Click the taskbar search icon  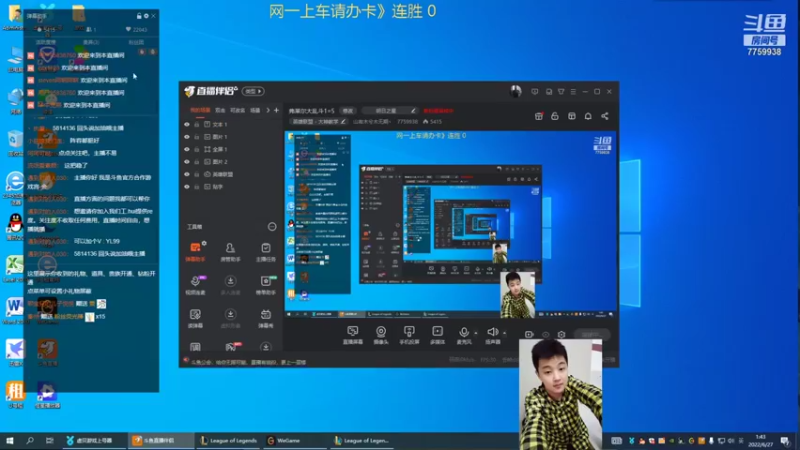30,440
